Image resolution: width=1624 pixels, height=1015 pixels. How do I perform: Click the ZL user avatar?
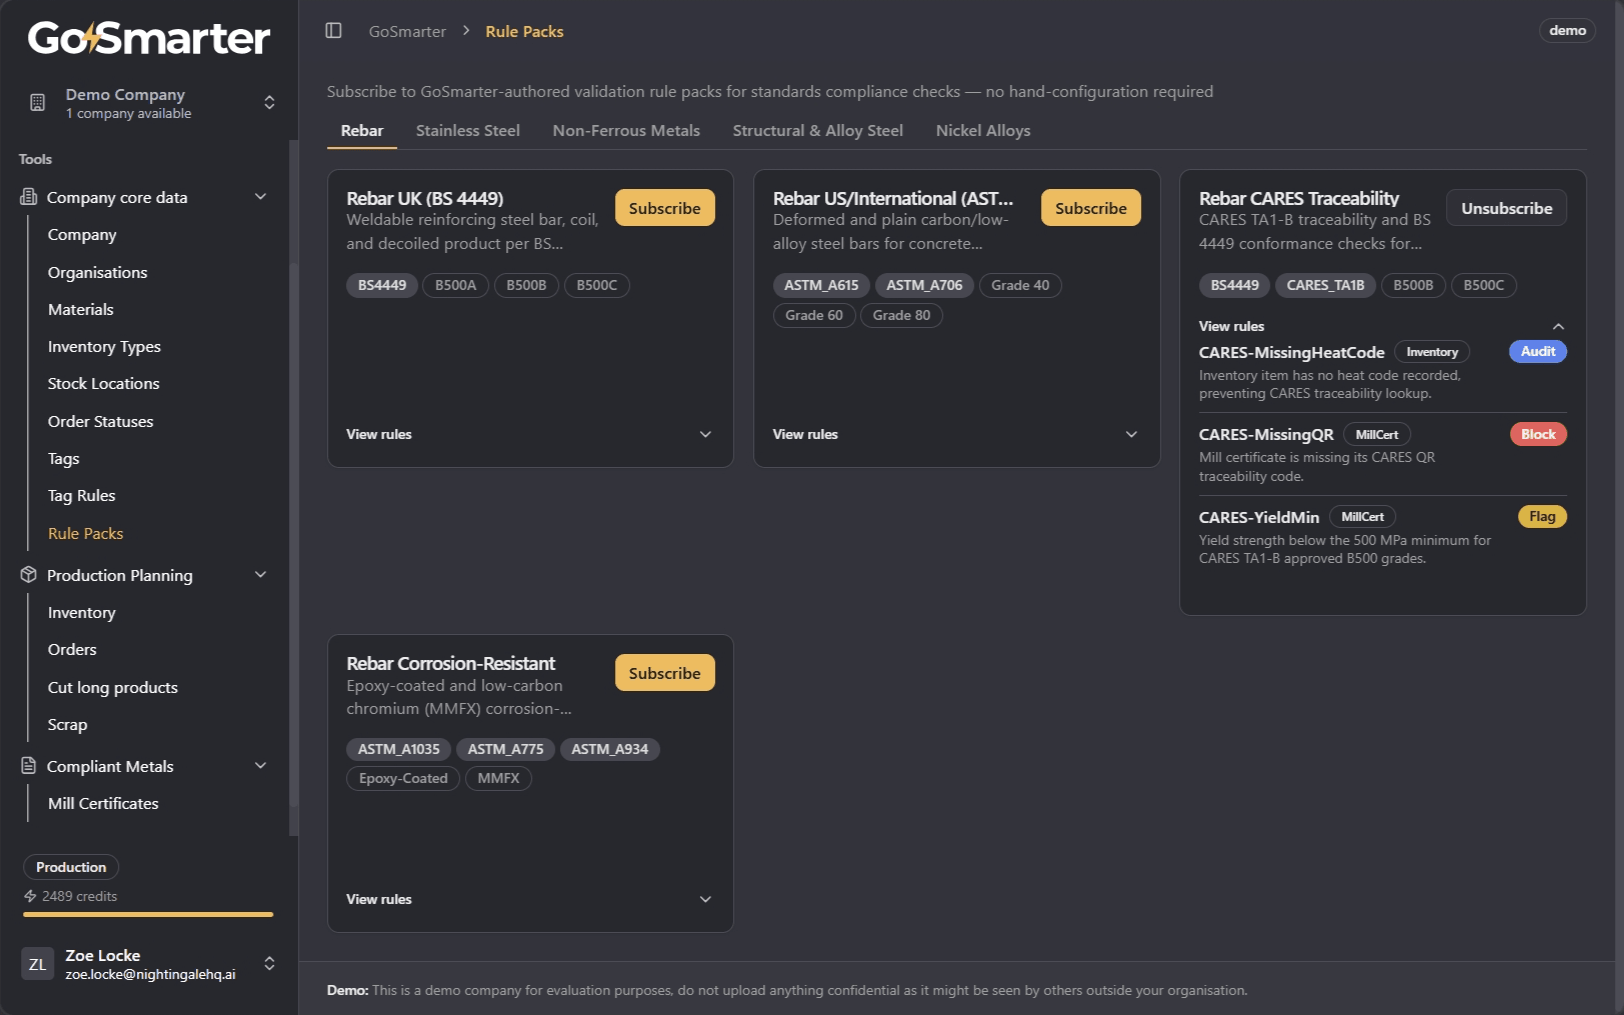(x=38, y=964)
